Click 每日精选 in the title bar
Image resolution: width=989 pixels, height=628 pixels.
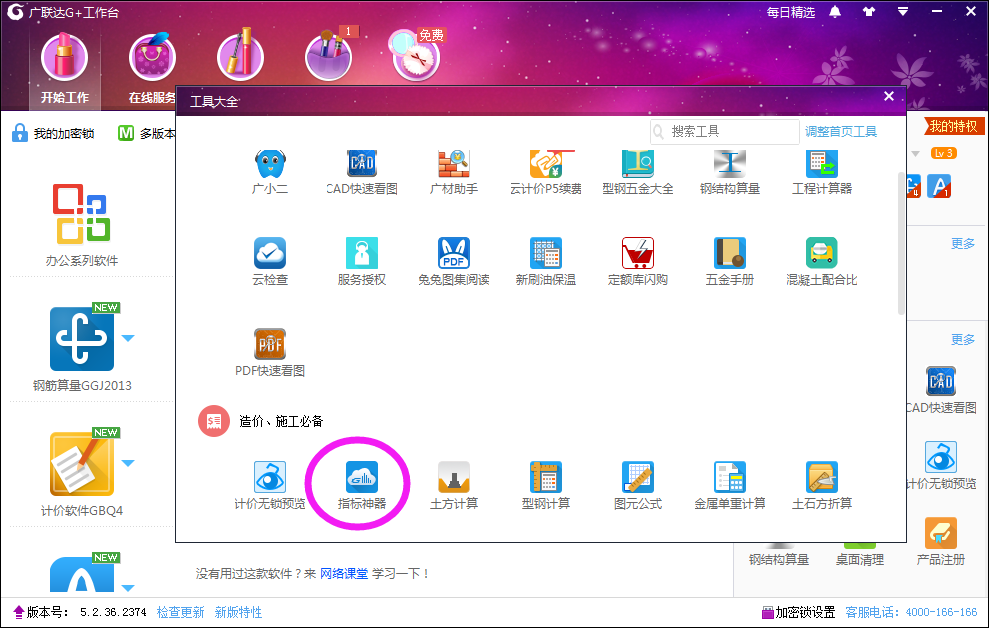(x=791, y=12)
